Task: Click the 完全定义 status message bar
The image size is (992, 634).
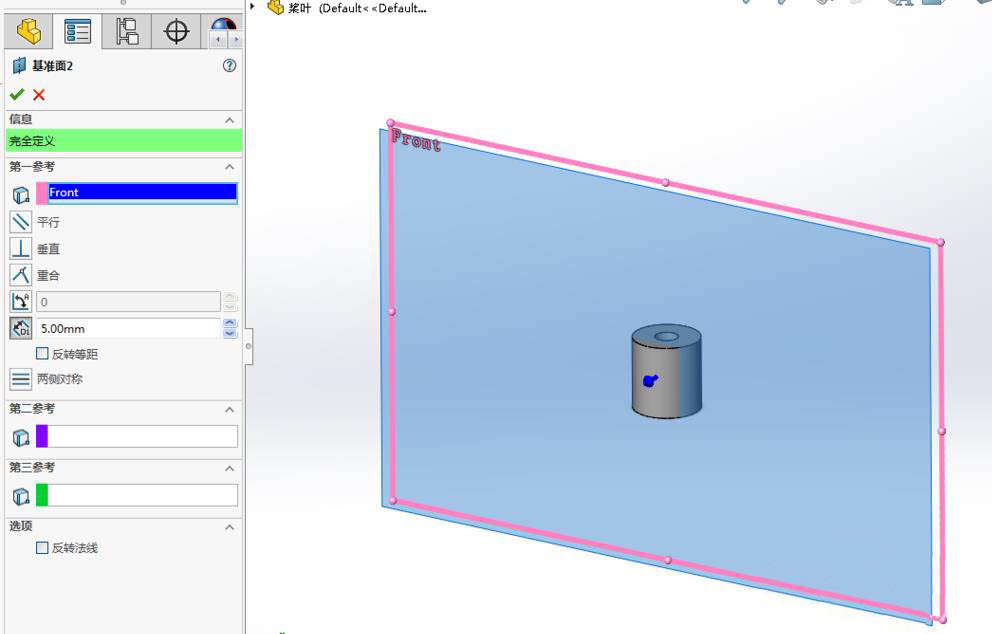Action: [122, 140]
